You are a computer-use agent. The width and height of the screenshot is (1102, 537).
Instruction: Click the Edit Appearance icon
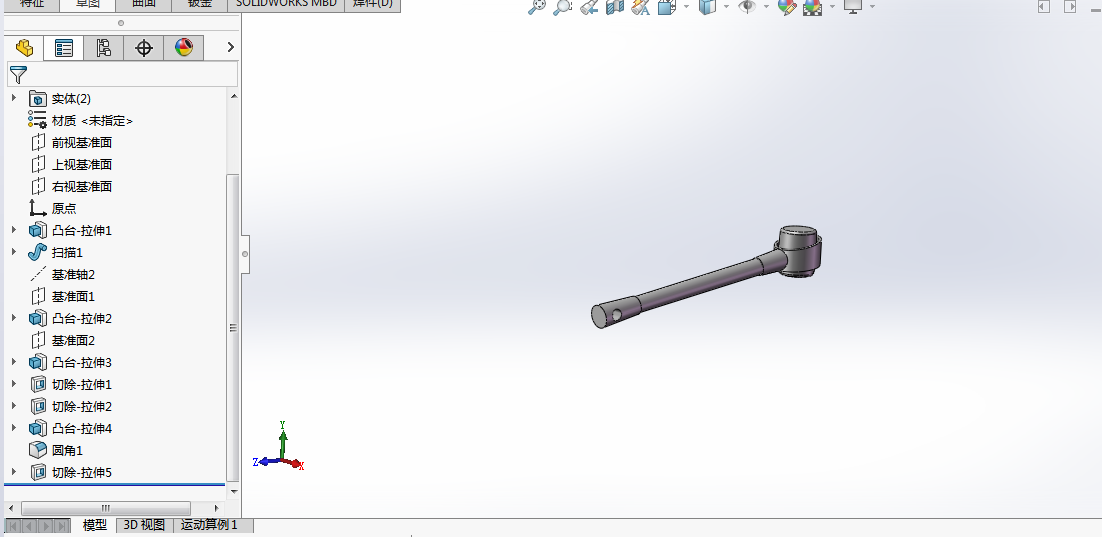click(787, 7)
